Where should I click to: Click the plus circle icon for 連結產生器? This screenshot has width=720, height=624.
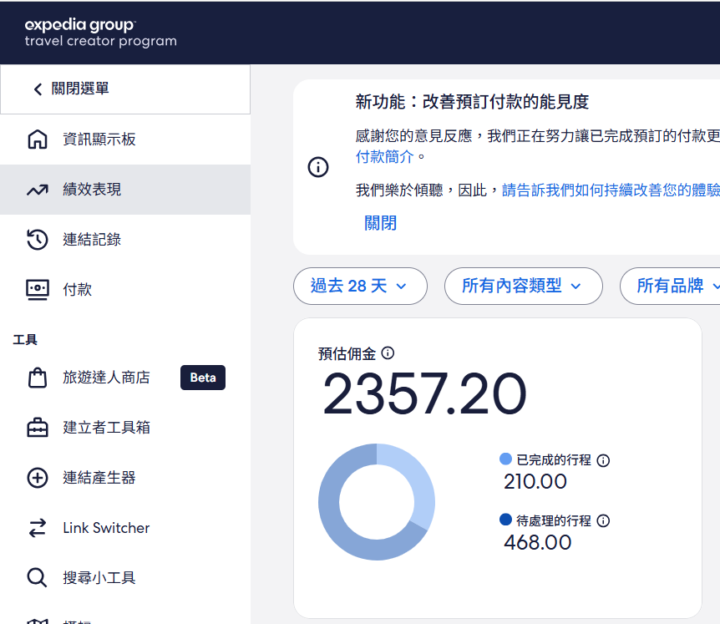37,478
